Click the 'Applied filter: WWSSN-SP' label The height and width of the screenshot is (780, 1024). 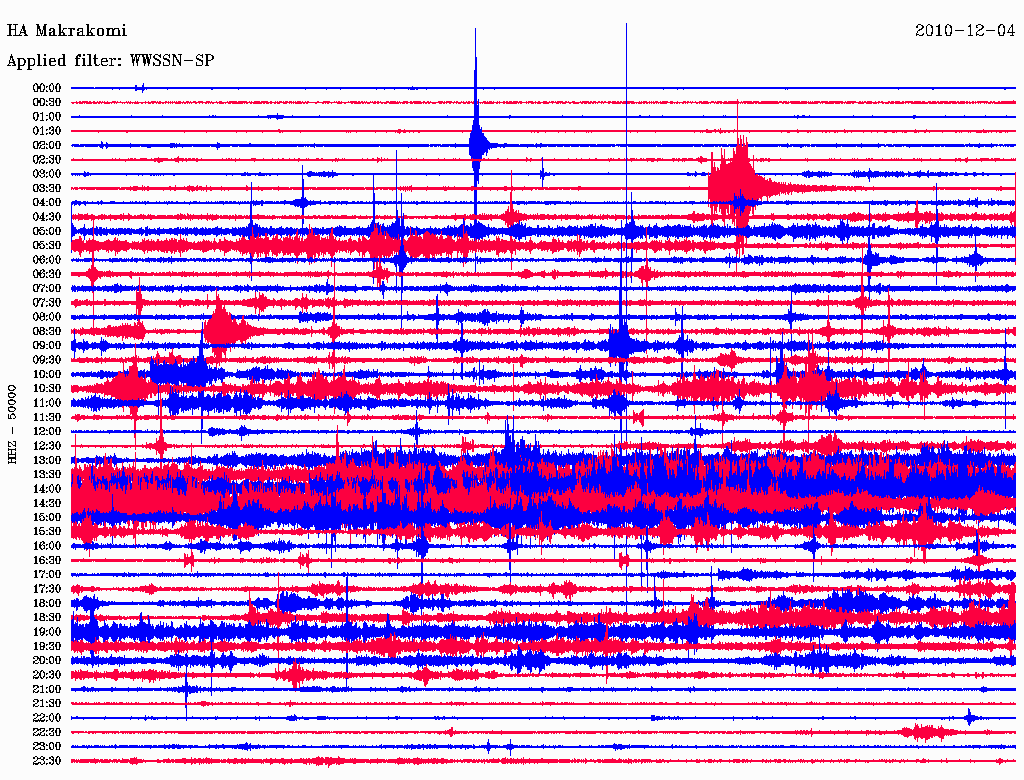[110, 61]
